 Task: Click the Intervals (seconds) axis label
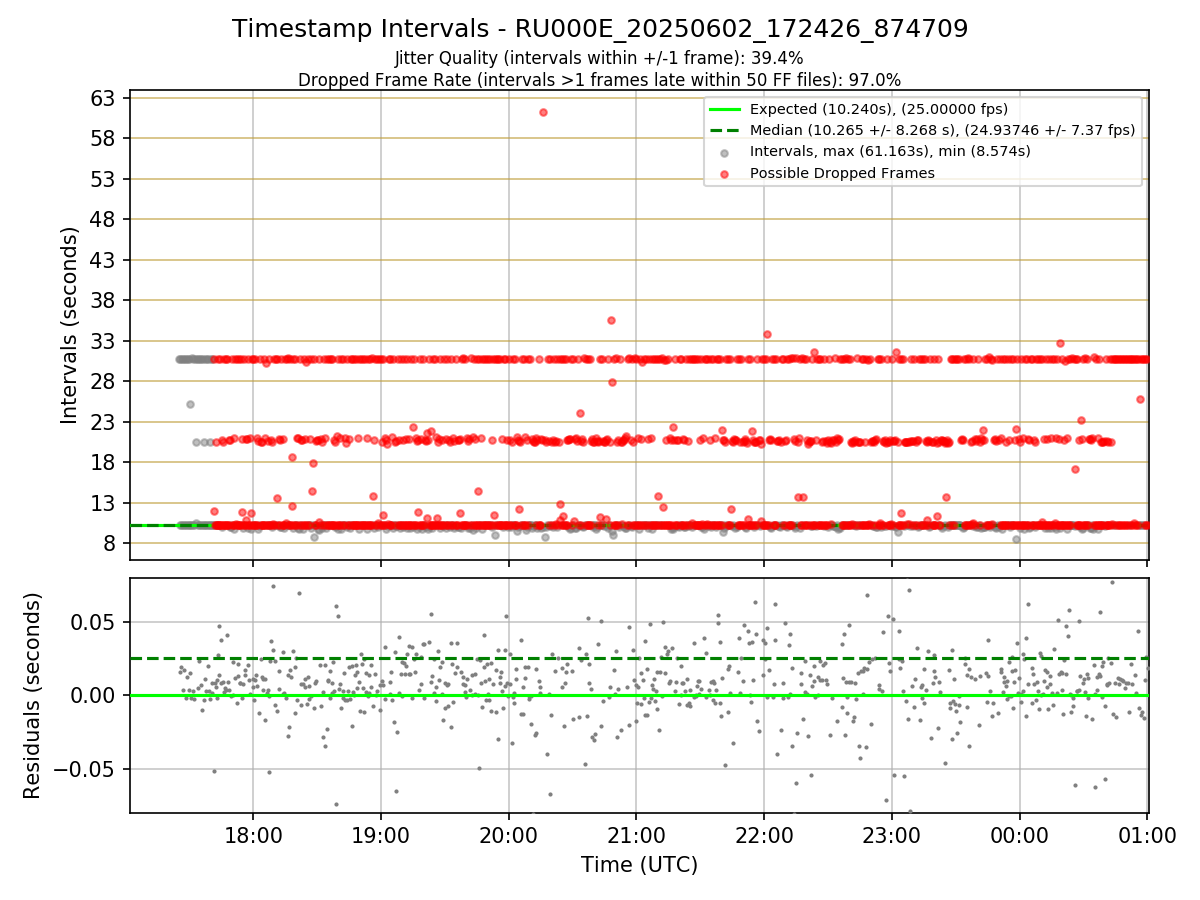click(x=69, y=324)
